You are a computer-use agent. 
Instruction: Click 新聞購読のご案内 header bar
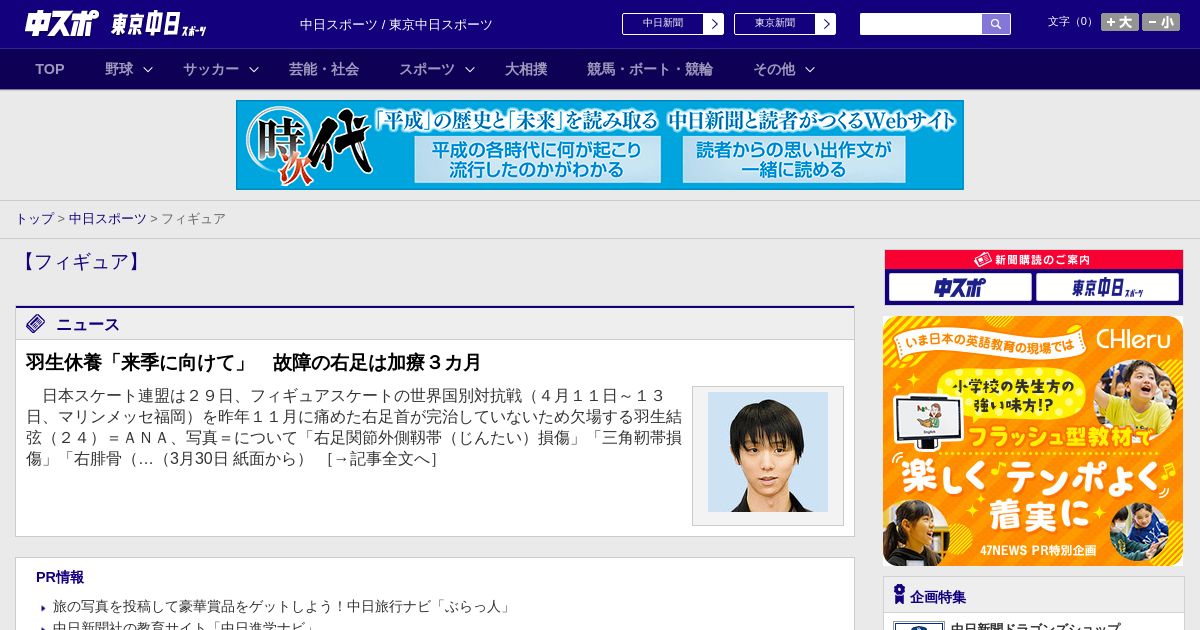1034,259
